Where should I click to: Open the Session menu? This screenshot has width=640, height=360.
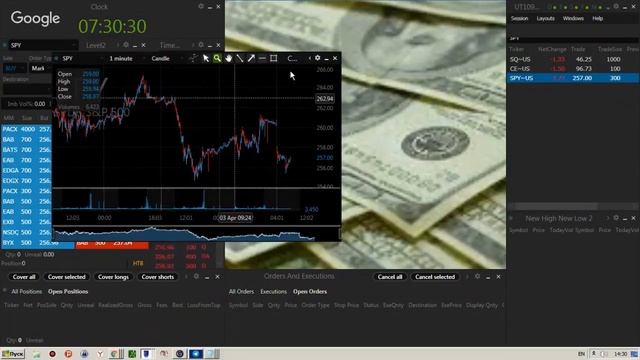click(519, 18)
